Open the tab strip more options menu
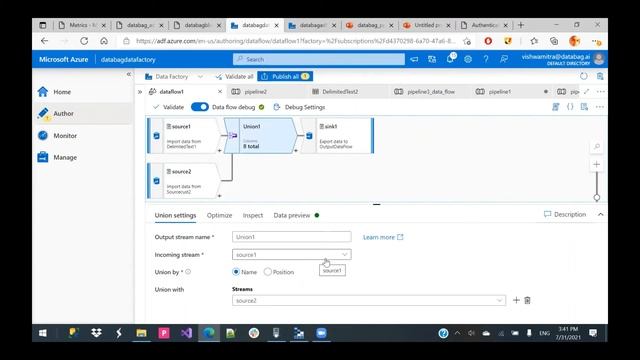This screenshot has width=640, height=360. click(600, 91)
